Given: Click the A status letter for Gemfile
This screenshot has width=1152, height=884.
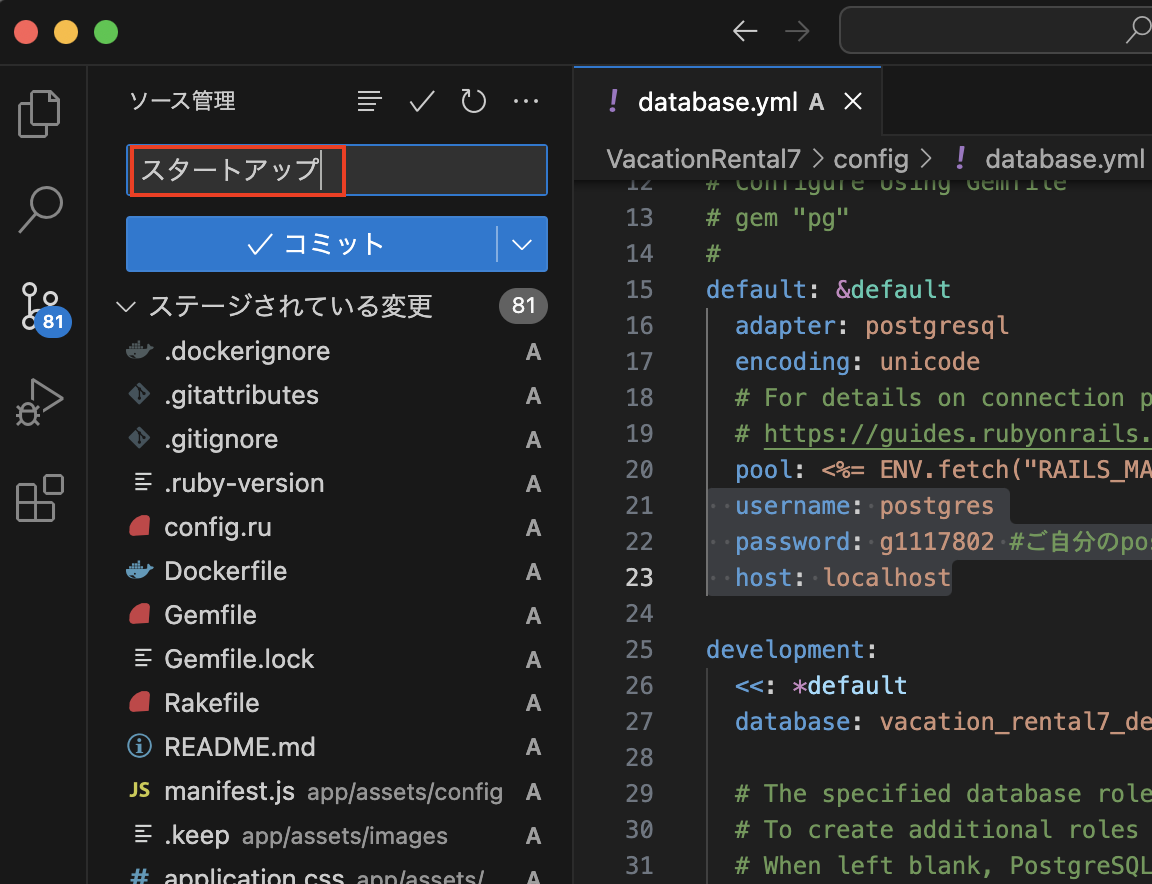Looking at the screenshot, I should tap(533, 616).
